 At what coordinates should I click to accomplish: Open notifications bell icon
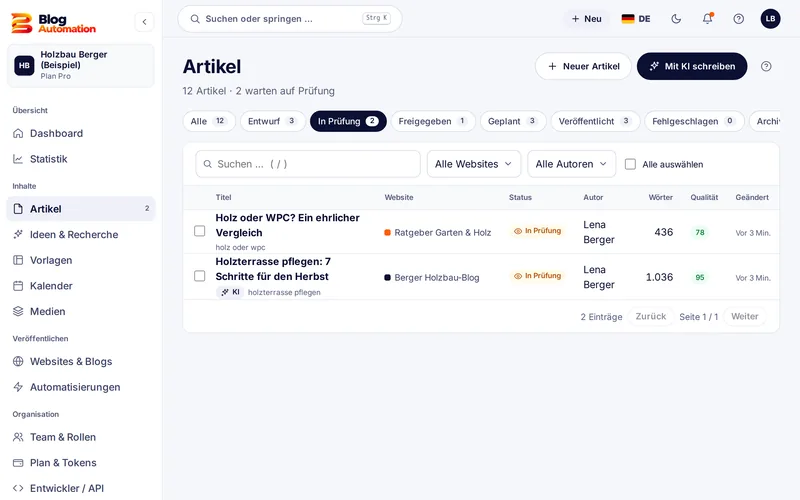coord(707,19)
